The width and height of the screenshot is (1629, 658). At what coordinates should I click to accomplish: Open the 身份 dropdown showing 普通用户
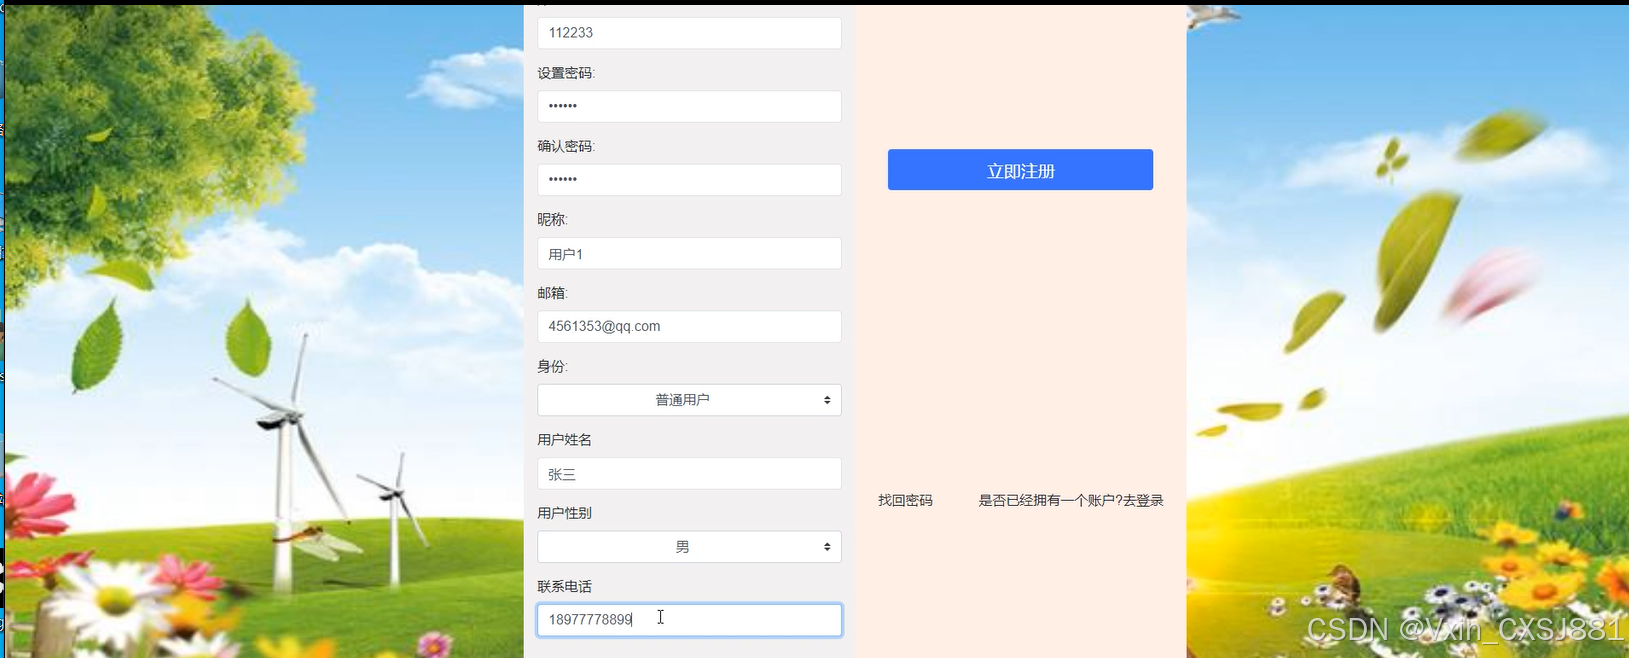689,400
